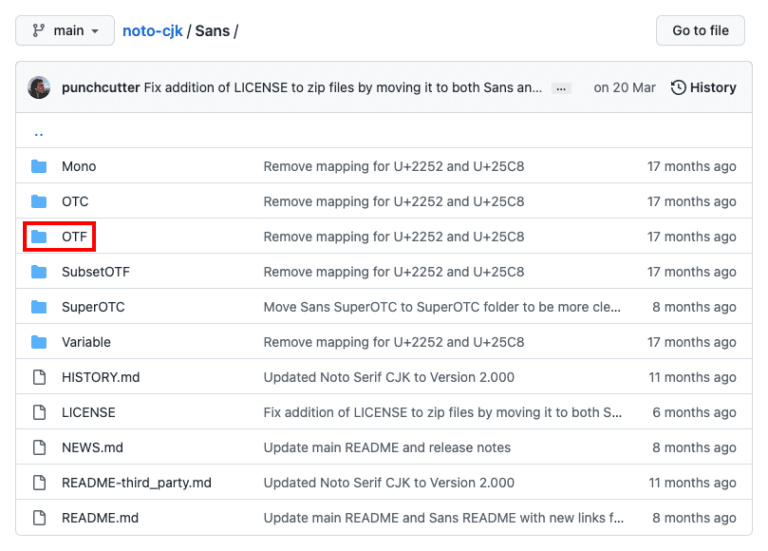Click the OTC folder icon
The image size is (768, 551).
coord(39,202)
